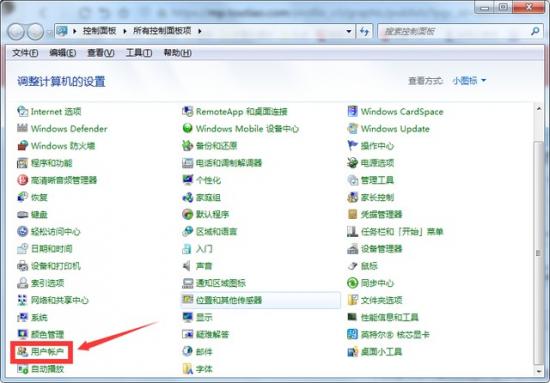Viewport: 550px width, 383px height.
Task: Click the Windows Update icon
Action: click(353, 129)
